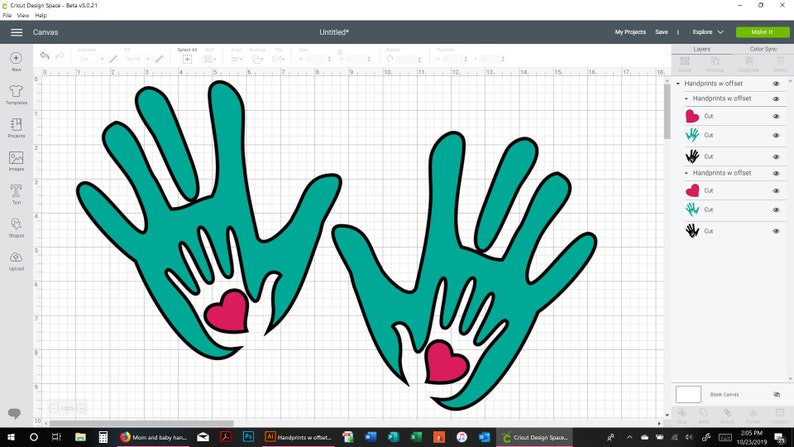Switch to the Color Sync tab

(x=763, y=49)
